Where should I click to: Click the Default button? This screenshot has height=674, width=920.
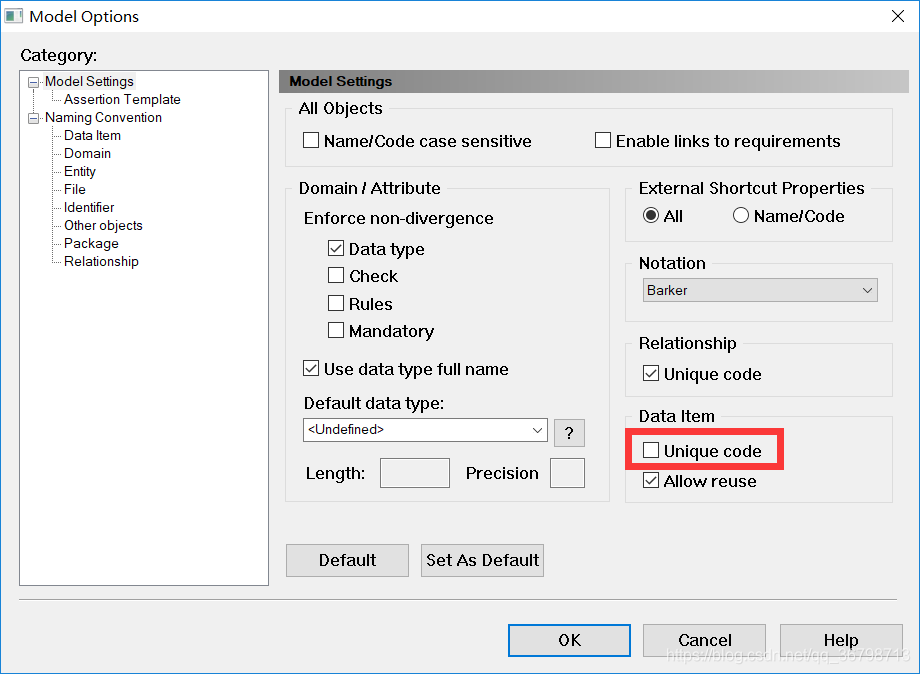(347, 560)
